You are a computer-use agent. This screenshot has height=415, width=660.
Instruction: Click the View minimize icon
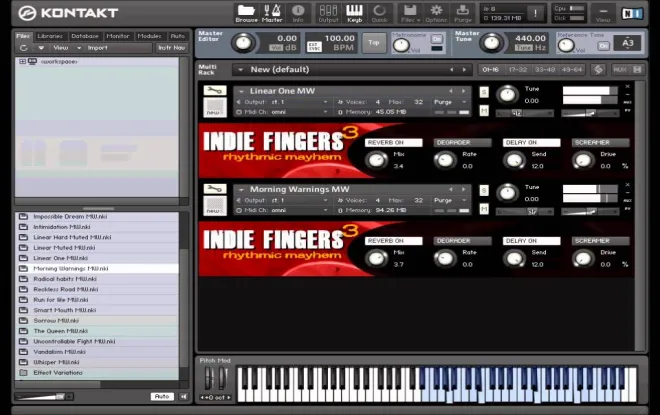tap(603, 13)
